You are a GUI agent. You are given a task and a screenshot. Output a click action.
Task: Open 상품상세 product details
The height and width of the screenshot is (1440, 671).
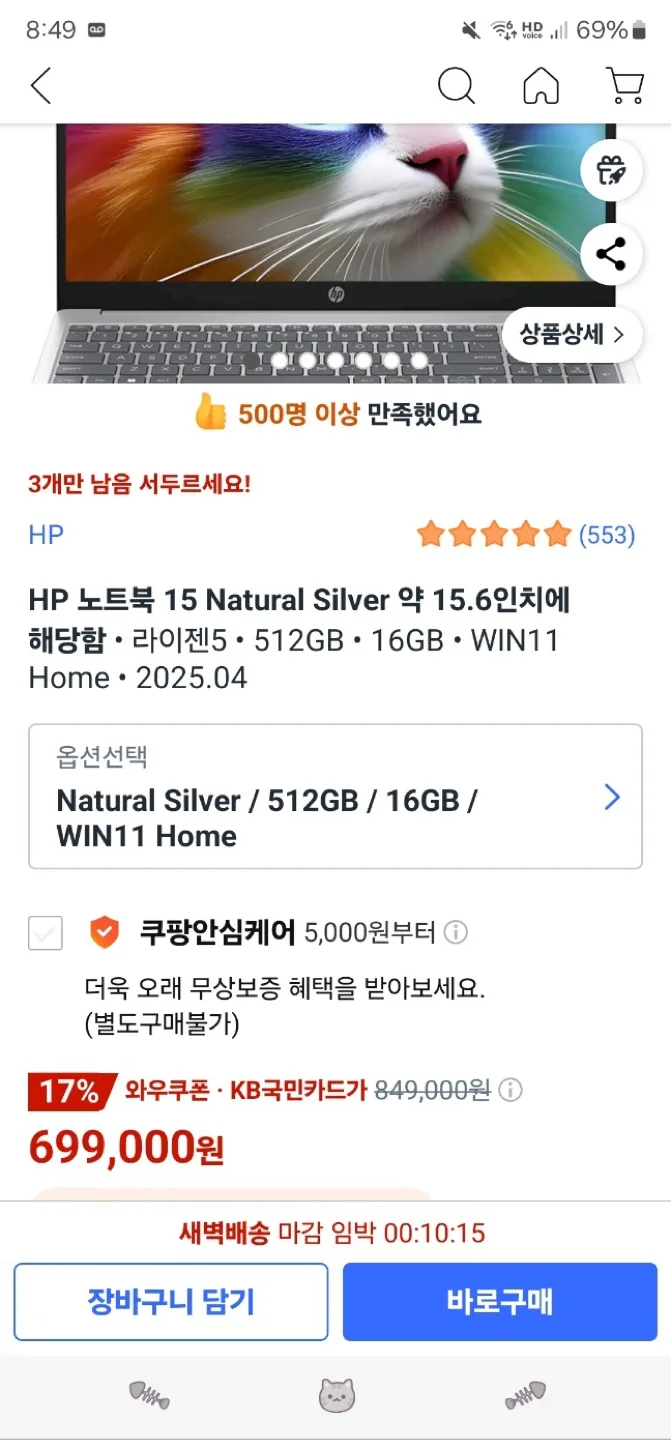[x=572, y=334]
